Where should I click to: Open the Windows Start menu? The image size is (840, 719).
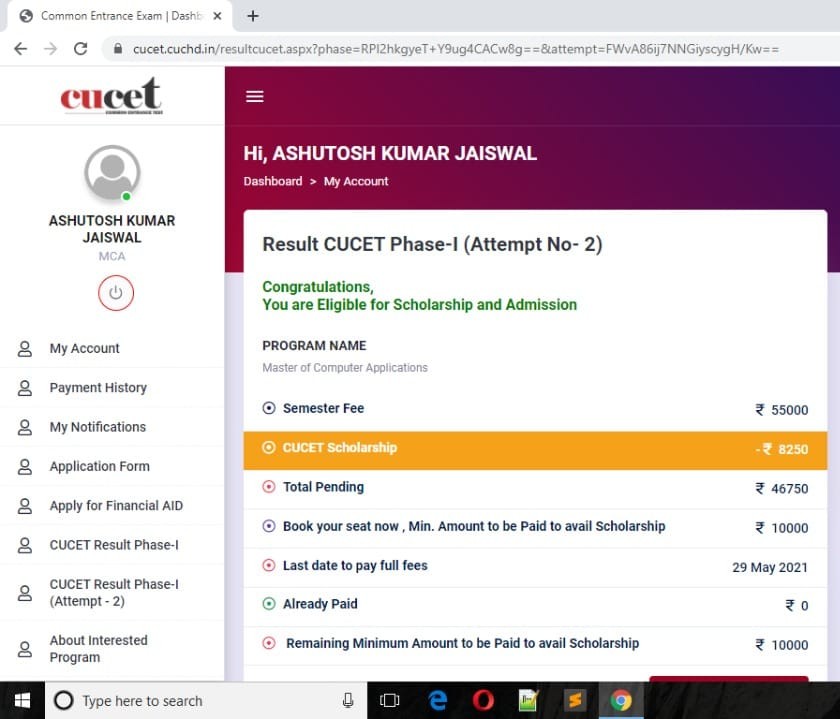(22, 700)
